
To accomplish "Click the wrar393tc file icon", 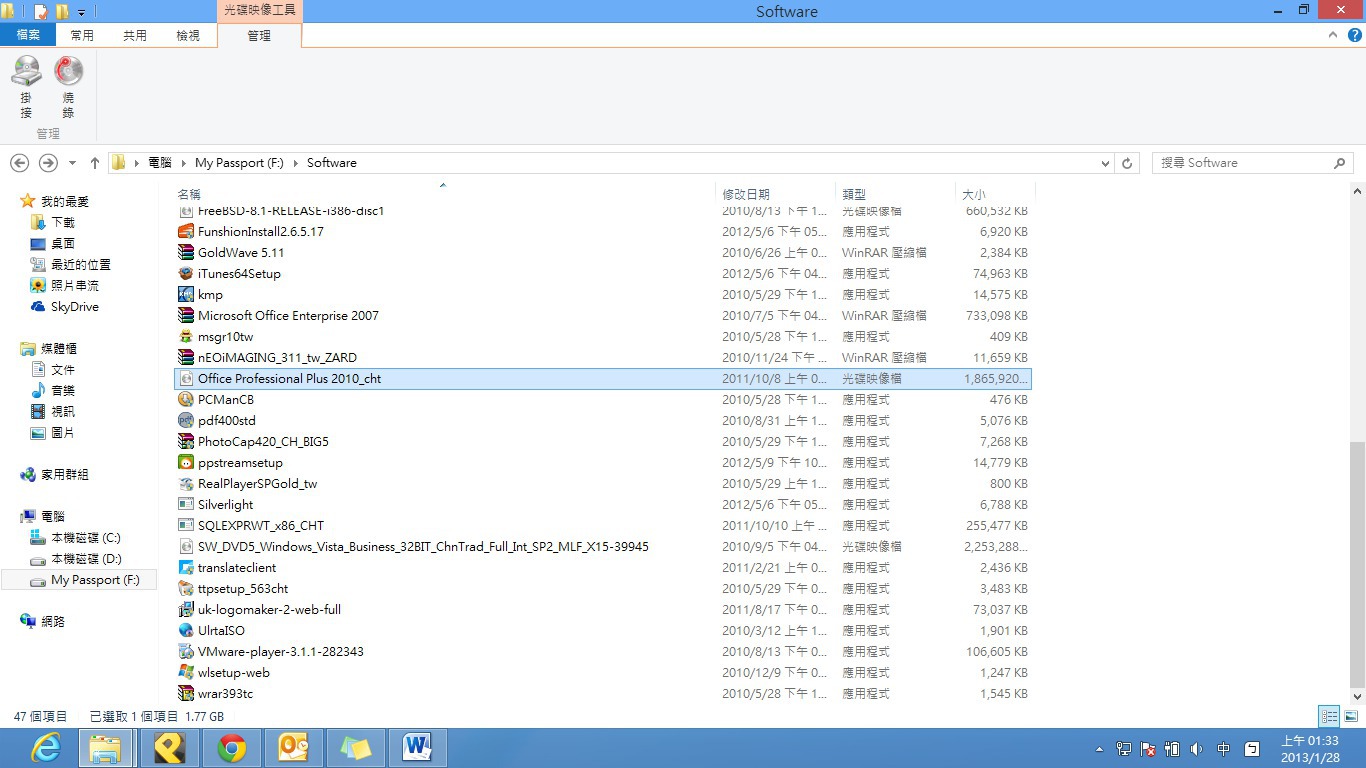I will [x=186, y=694].
